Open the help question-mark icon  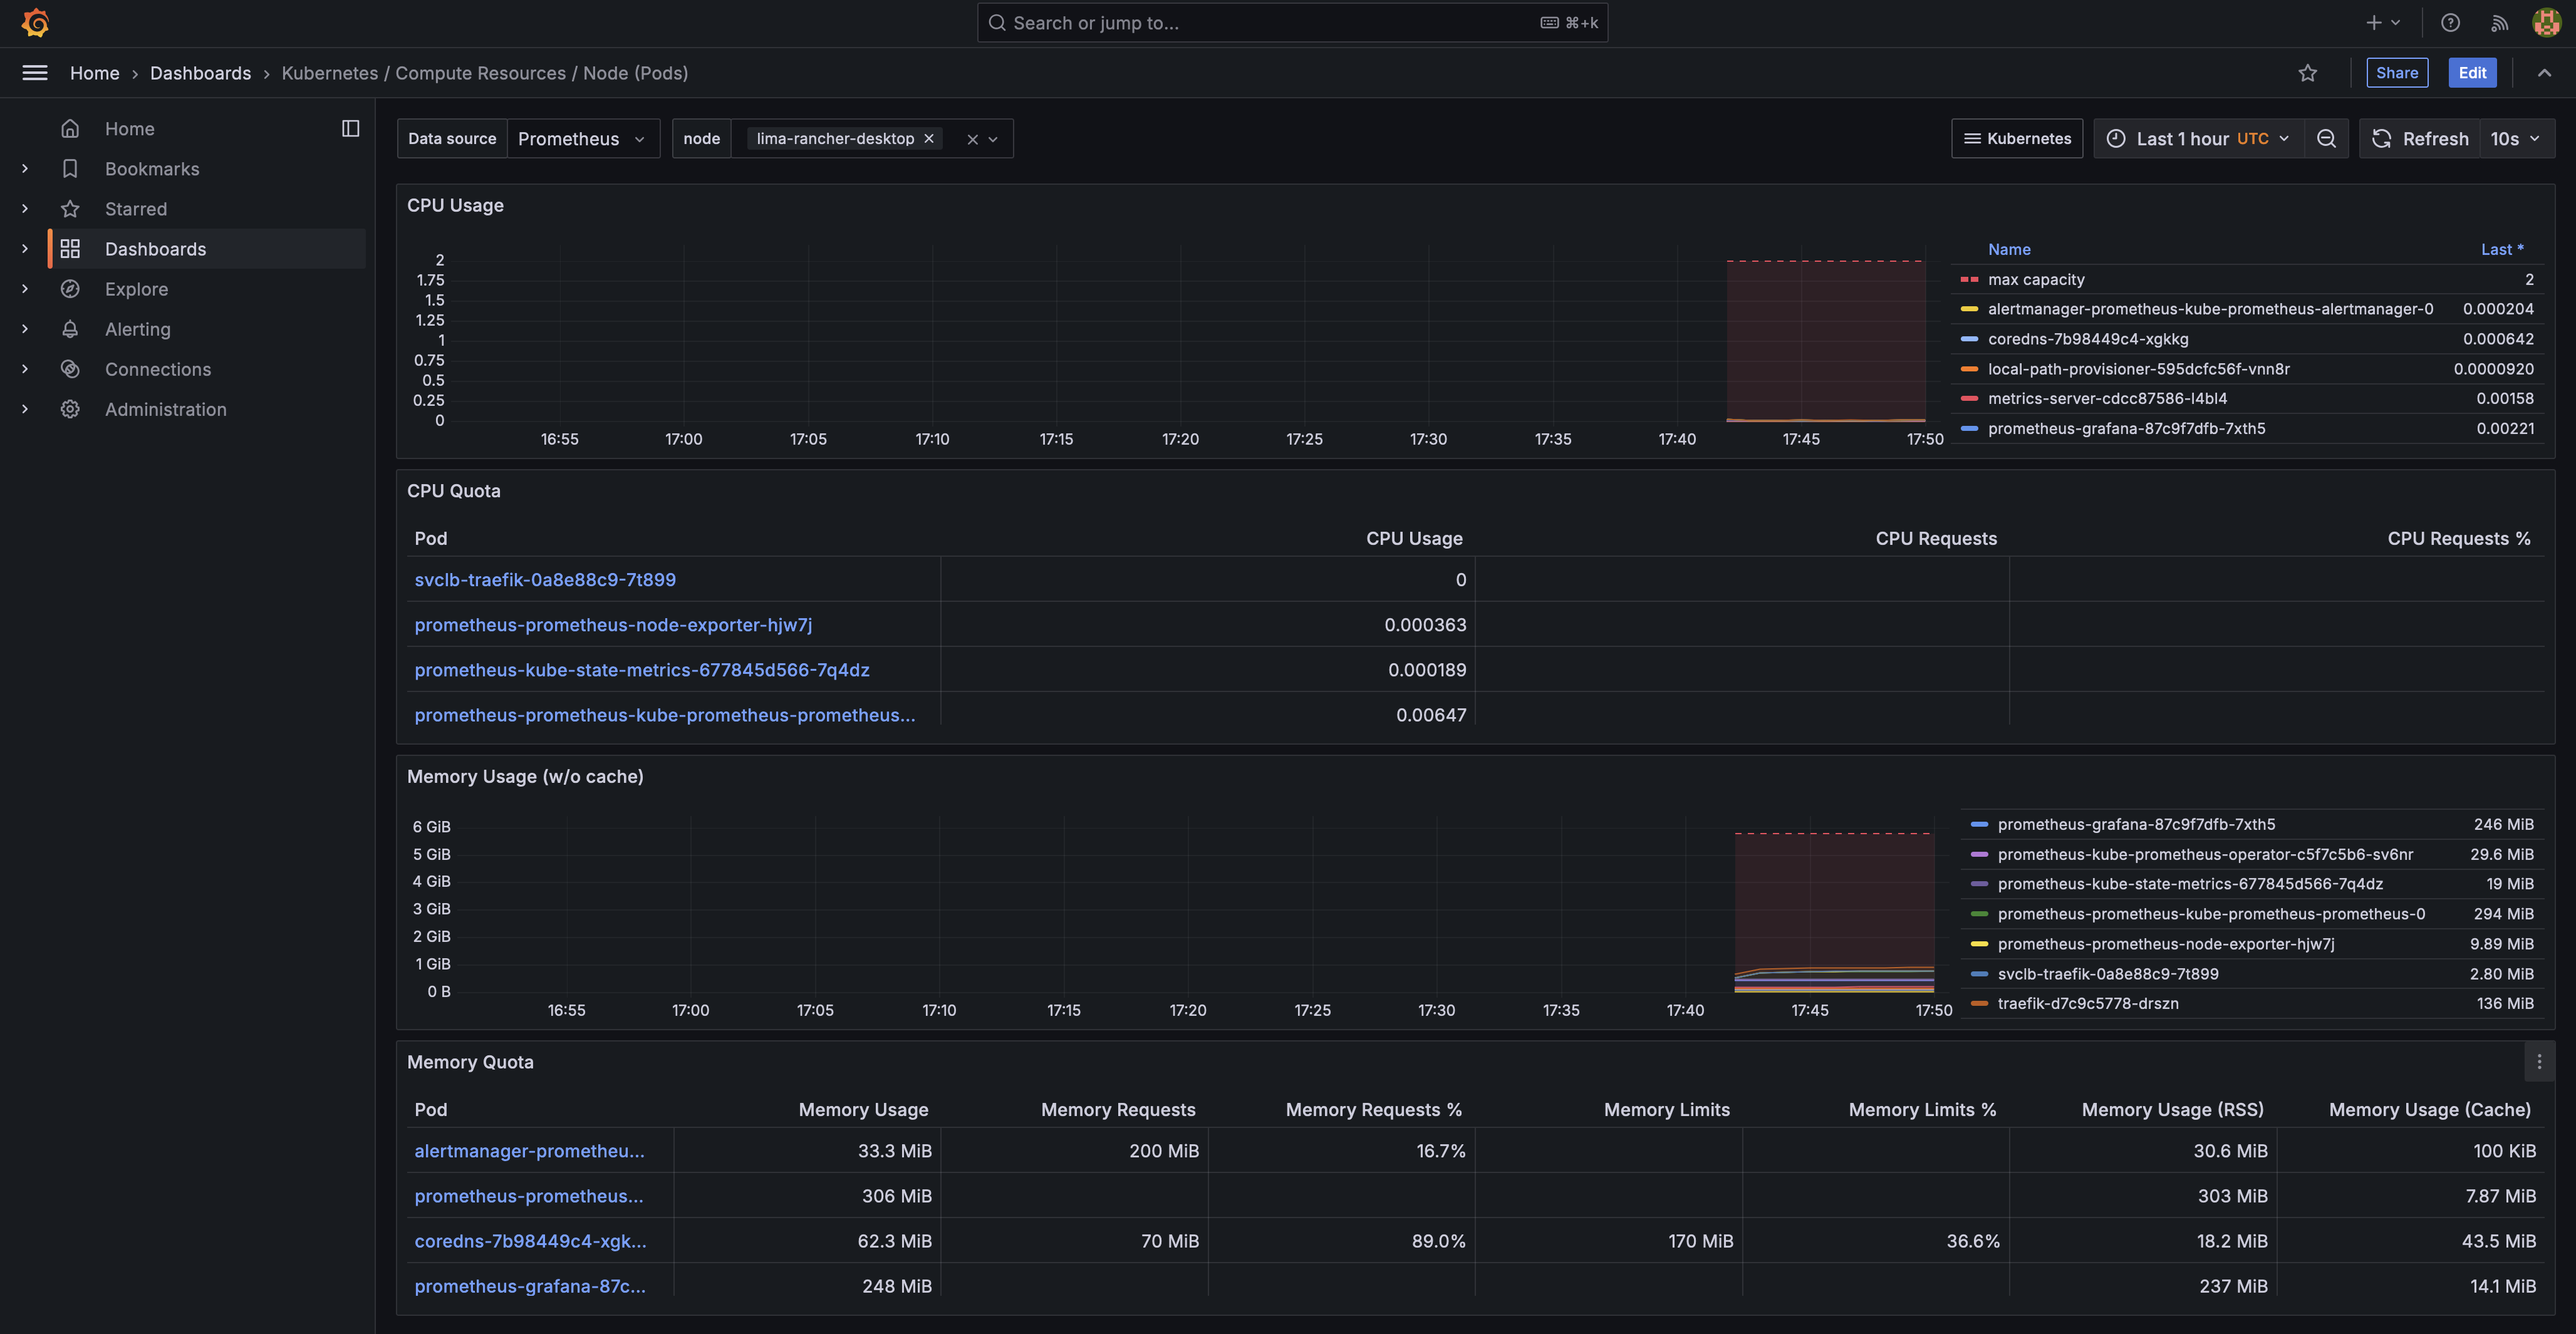pos(2450,22)
